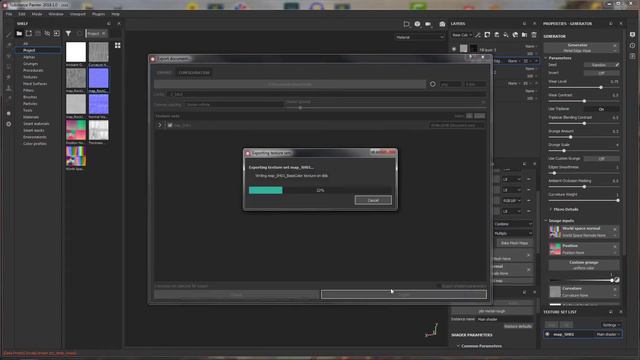640x360 pixels.
Task: Open the Multiply blending dropdown
Action: pyautogui.click(x=513, y=233)
